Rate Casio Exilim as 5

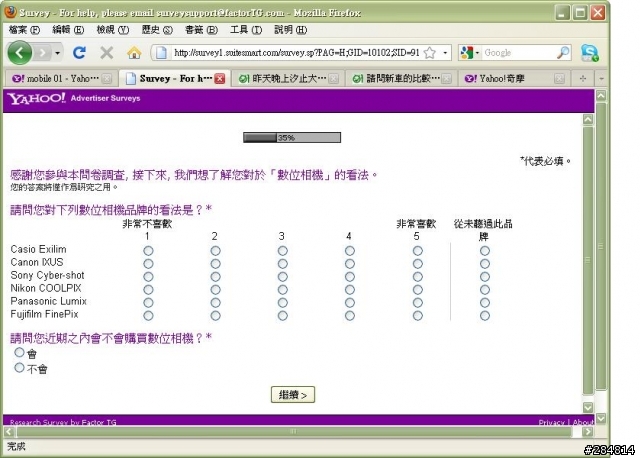417,251
